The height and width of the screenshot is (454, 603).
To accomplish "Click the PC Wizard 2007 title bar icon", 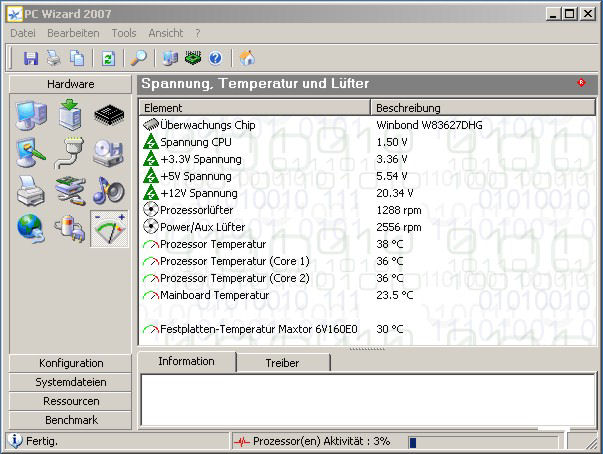I will [15, 15].
